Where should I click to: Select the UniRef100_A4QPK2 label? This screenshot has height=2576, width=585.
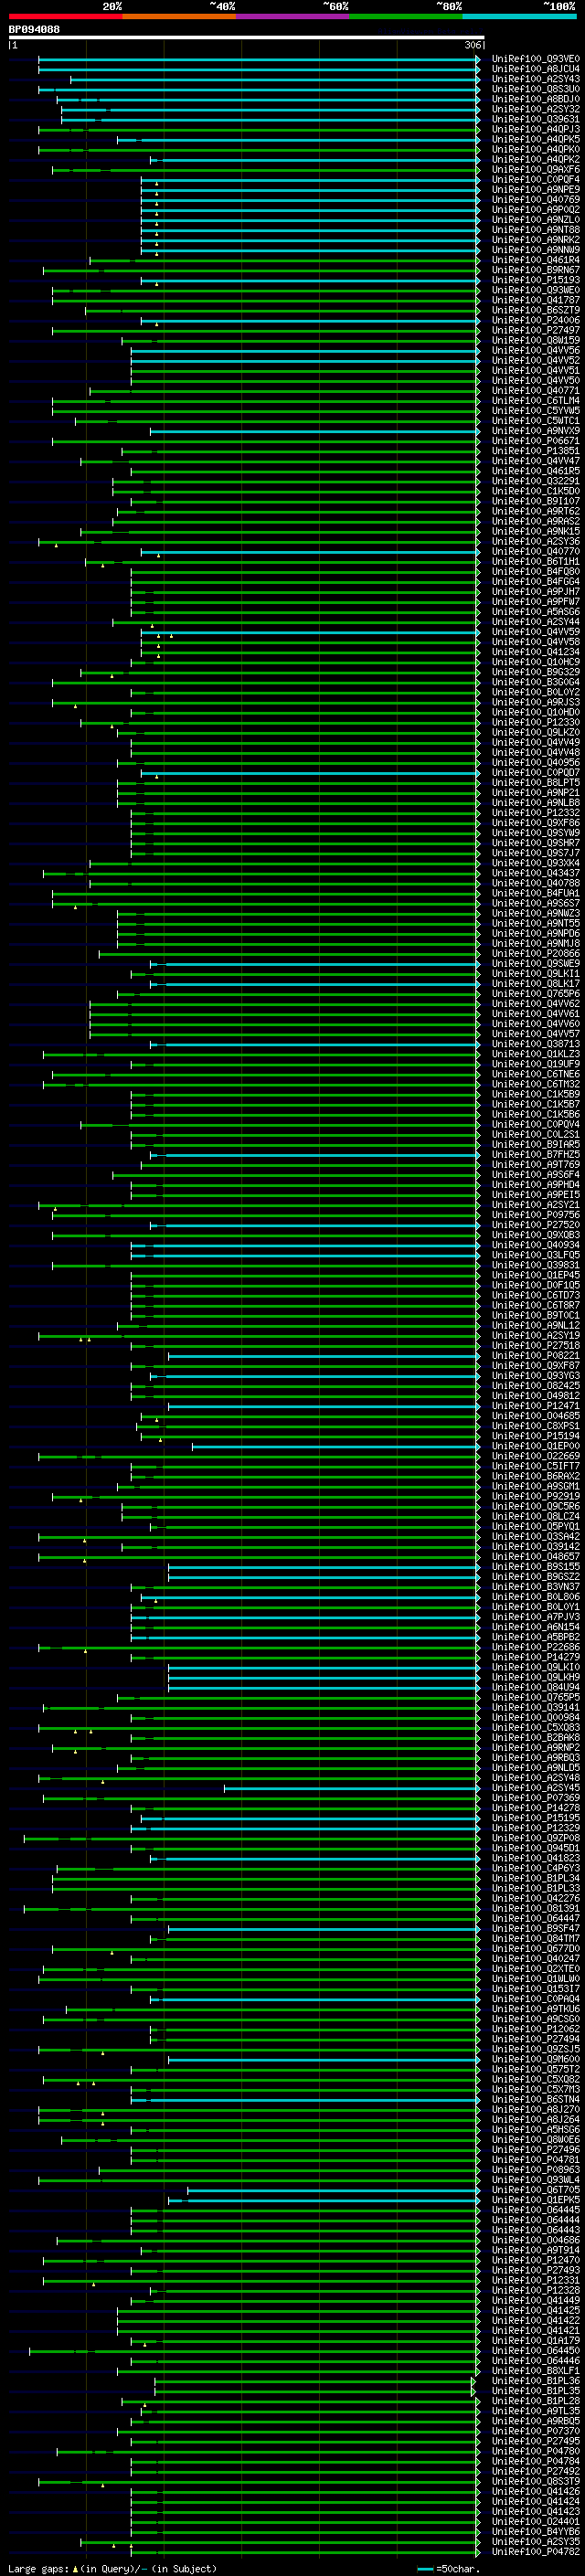[x=536, y=159]
